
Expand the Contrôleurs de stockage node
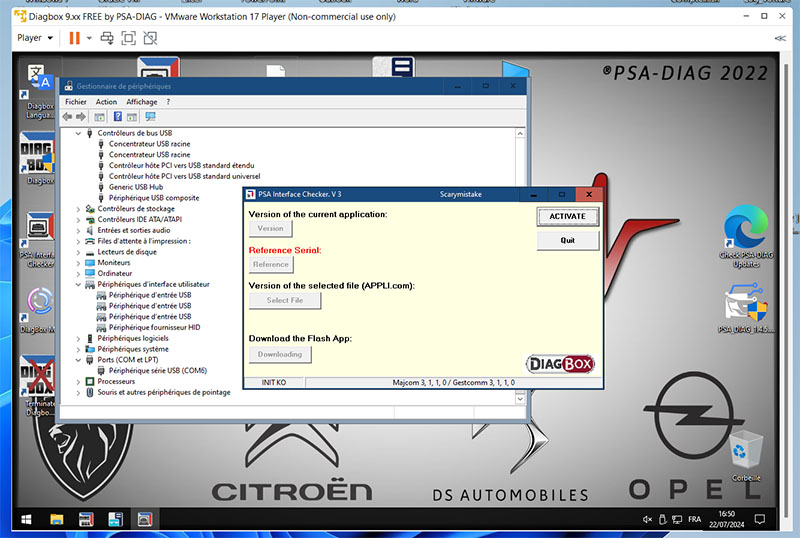tap(78, 209)
